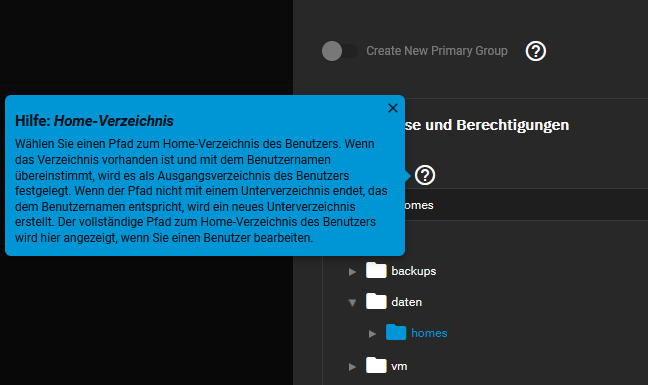Collapse the daten folder arrow
The image size is (648, 385).
click(352, 303)
